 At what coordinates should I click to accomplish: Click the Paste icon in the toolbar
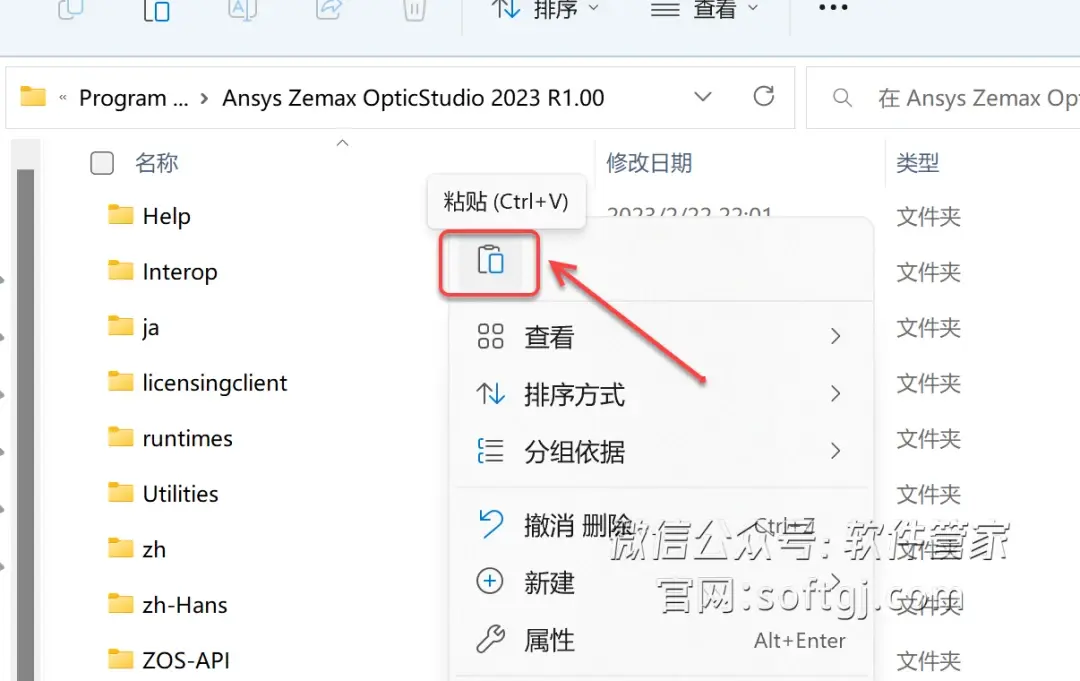click(156, 10)
